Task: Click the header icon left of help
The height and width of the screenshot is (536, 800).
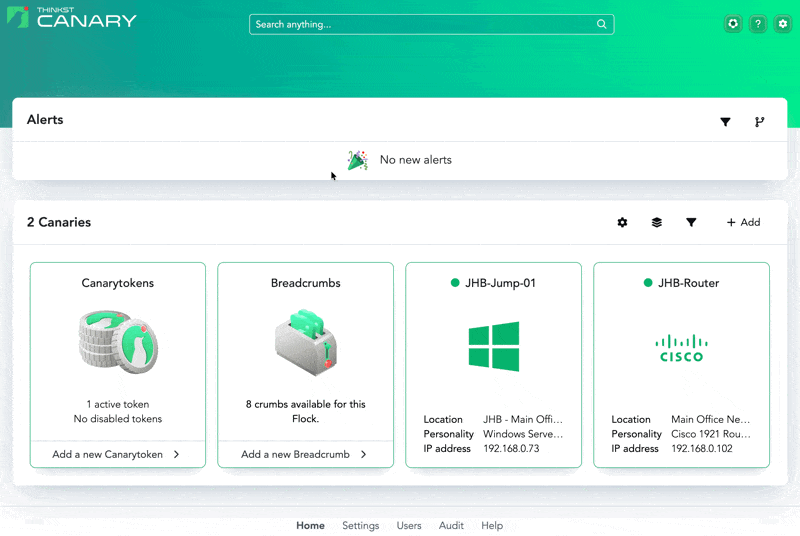Action: point(733,23)
